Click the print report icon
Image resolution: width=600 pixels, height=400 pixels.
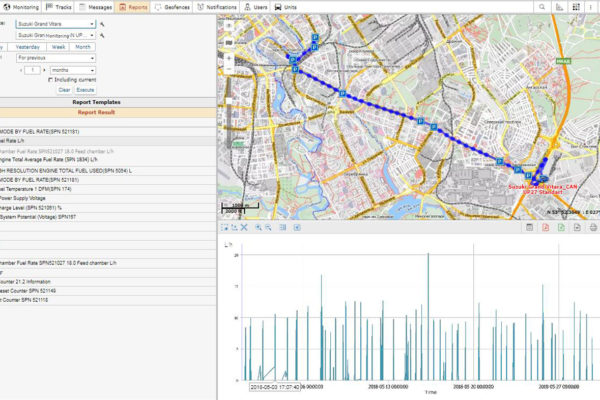(593, 228)
